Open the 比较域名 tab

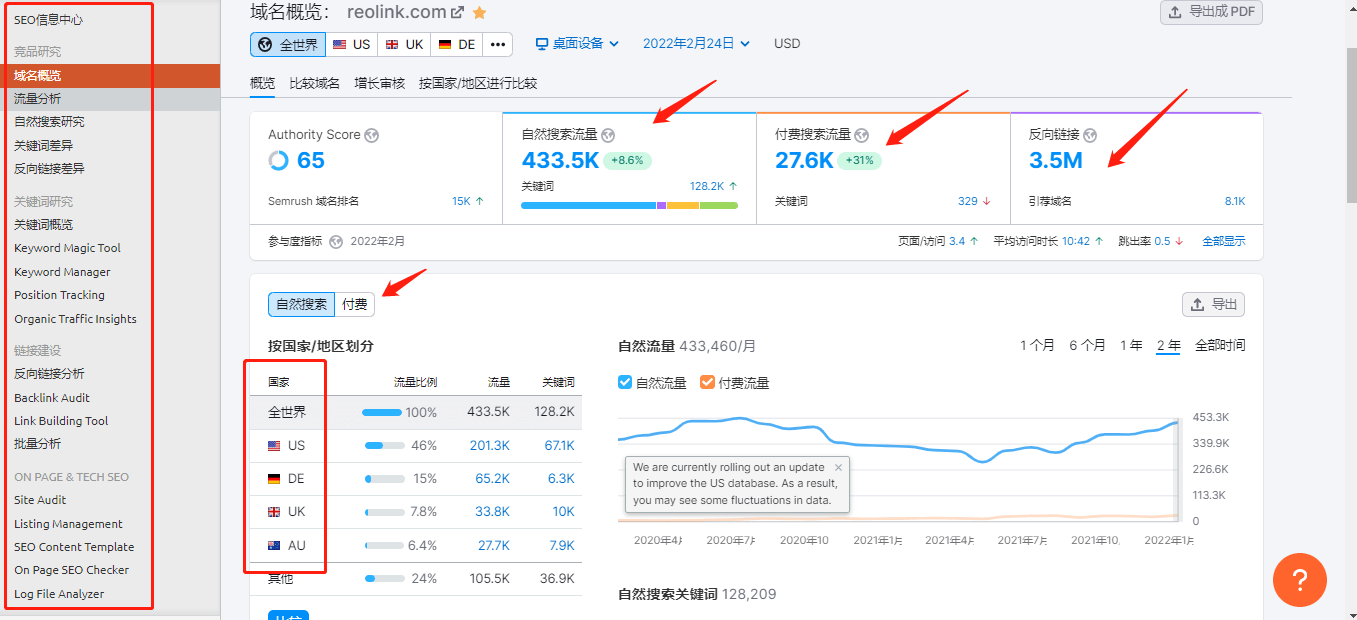314,84
